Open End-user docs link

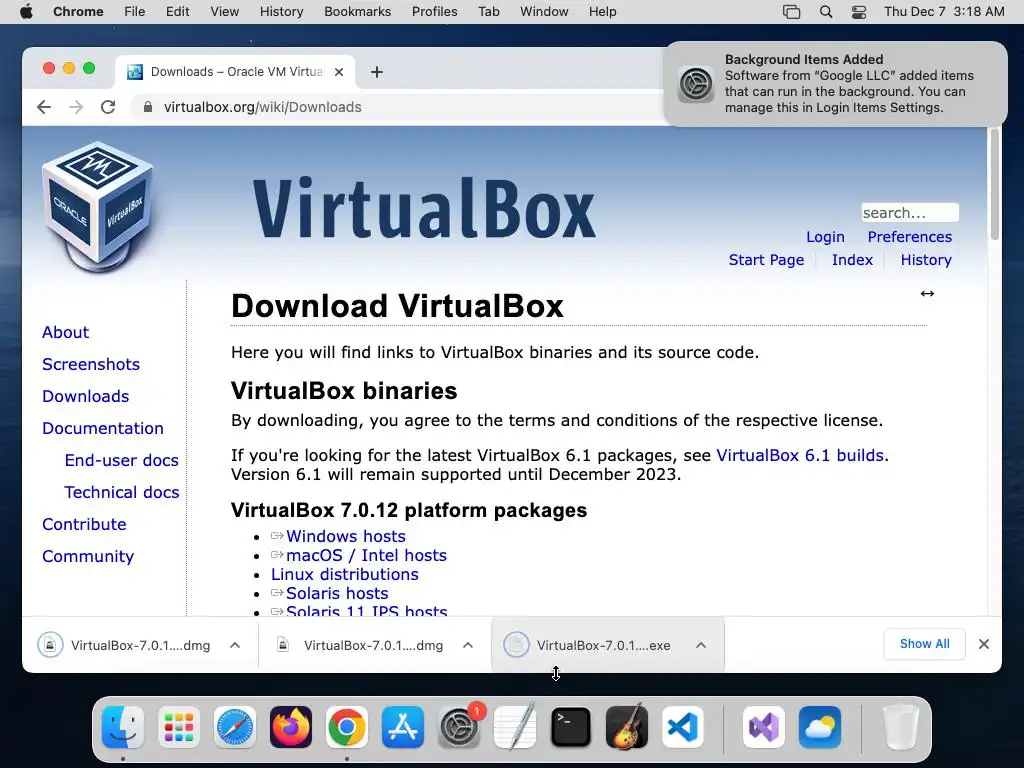(x=121, y=460)
